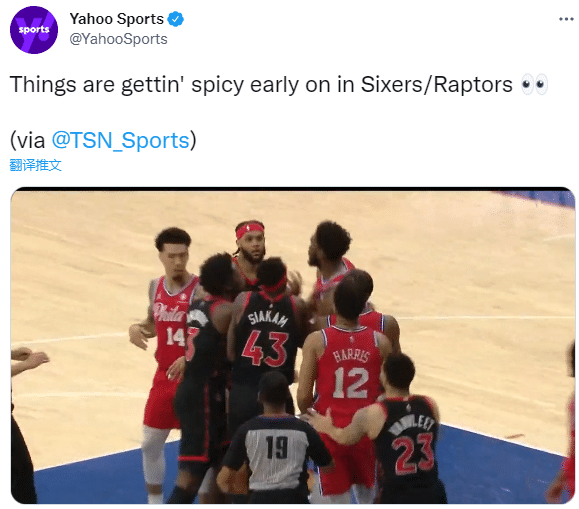Screen dimensions: 579x509
Task: Open the Yahoo Sports profile avatar
Action: coord(34,30)
